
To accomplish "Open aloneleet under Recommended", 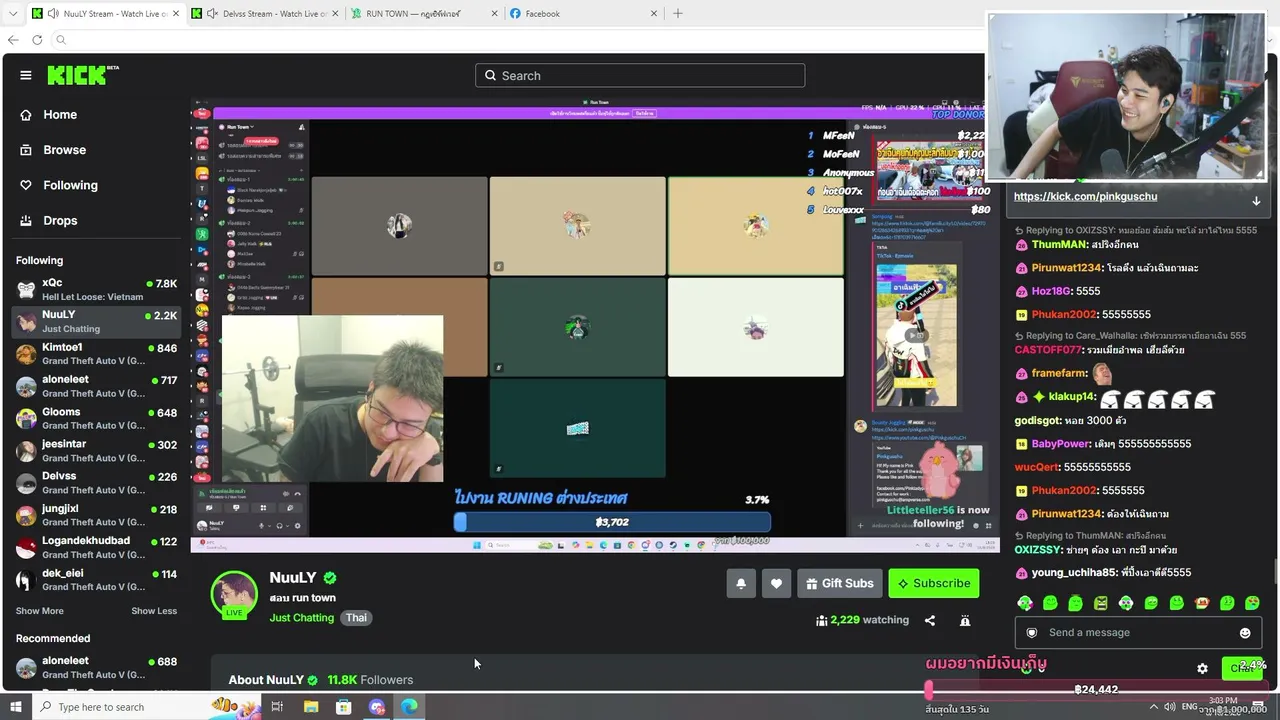I will tap(96, 667).
